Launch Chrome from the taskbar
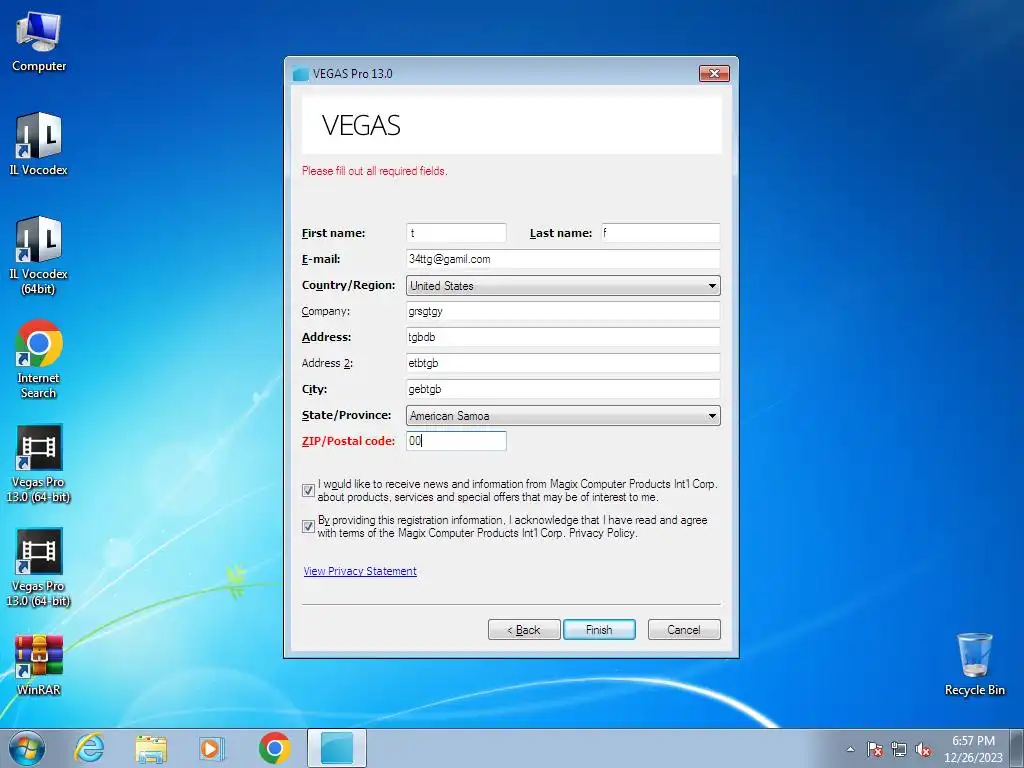 coord(274,748)
